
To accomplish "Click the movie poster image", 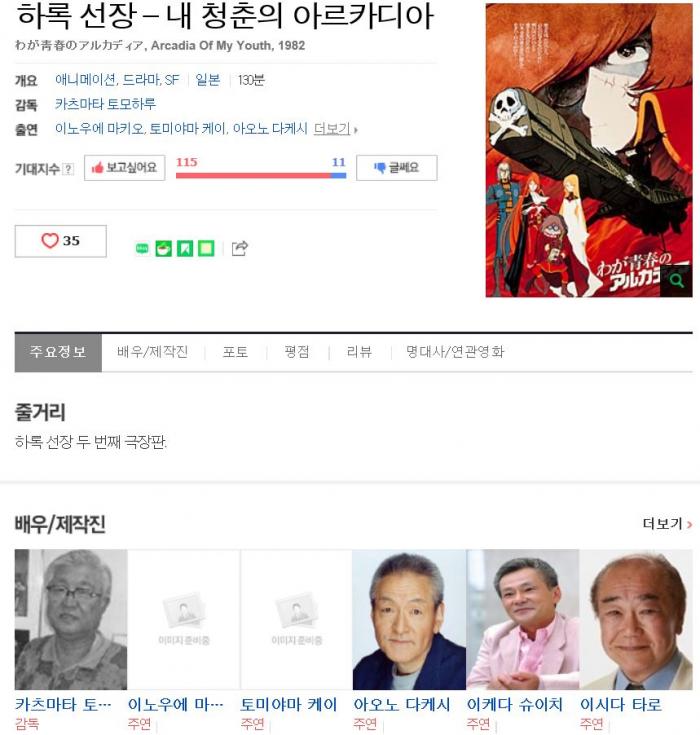I will point(589,150).
